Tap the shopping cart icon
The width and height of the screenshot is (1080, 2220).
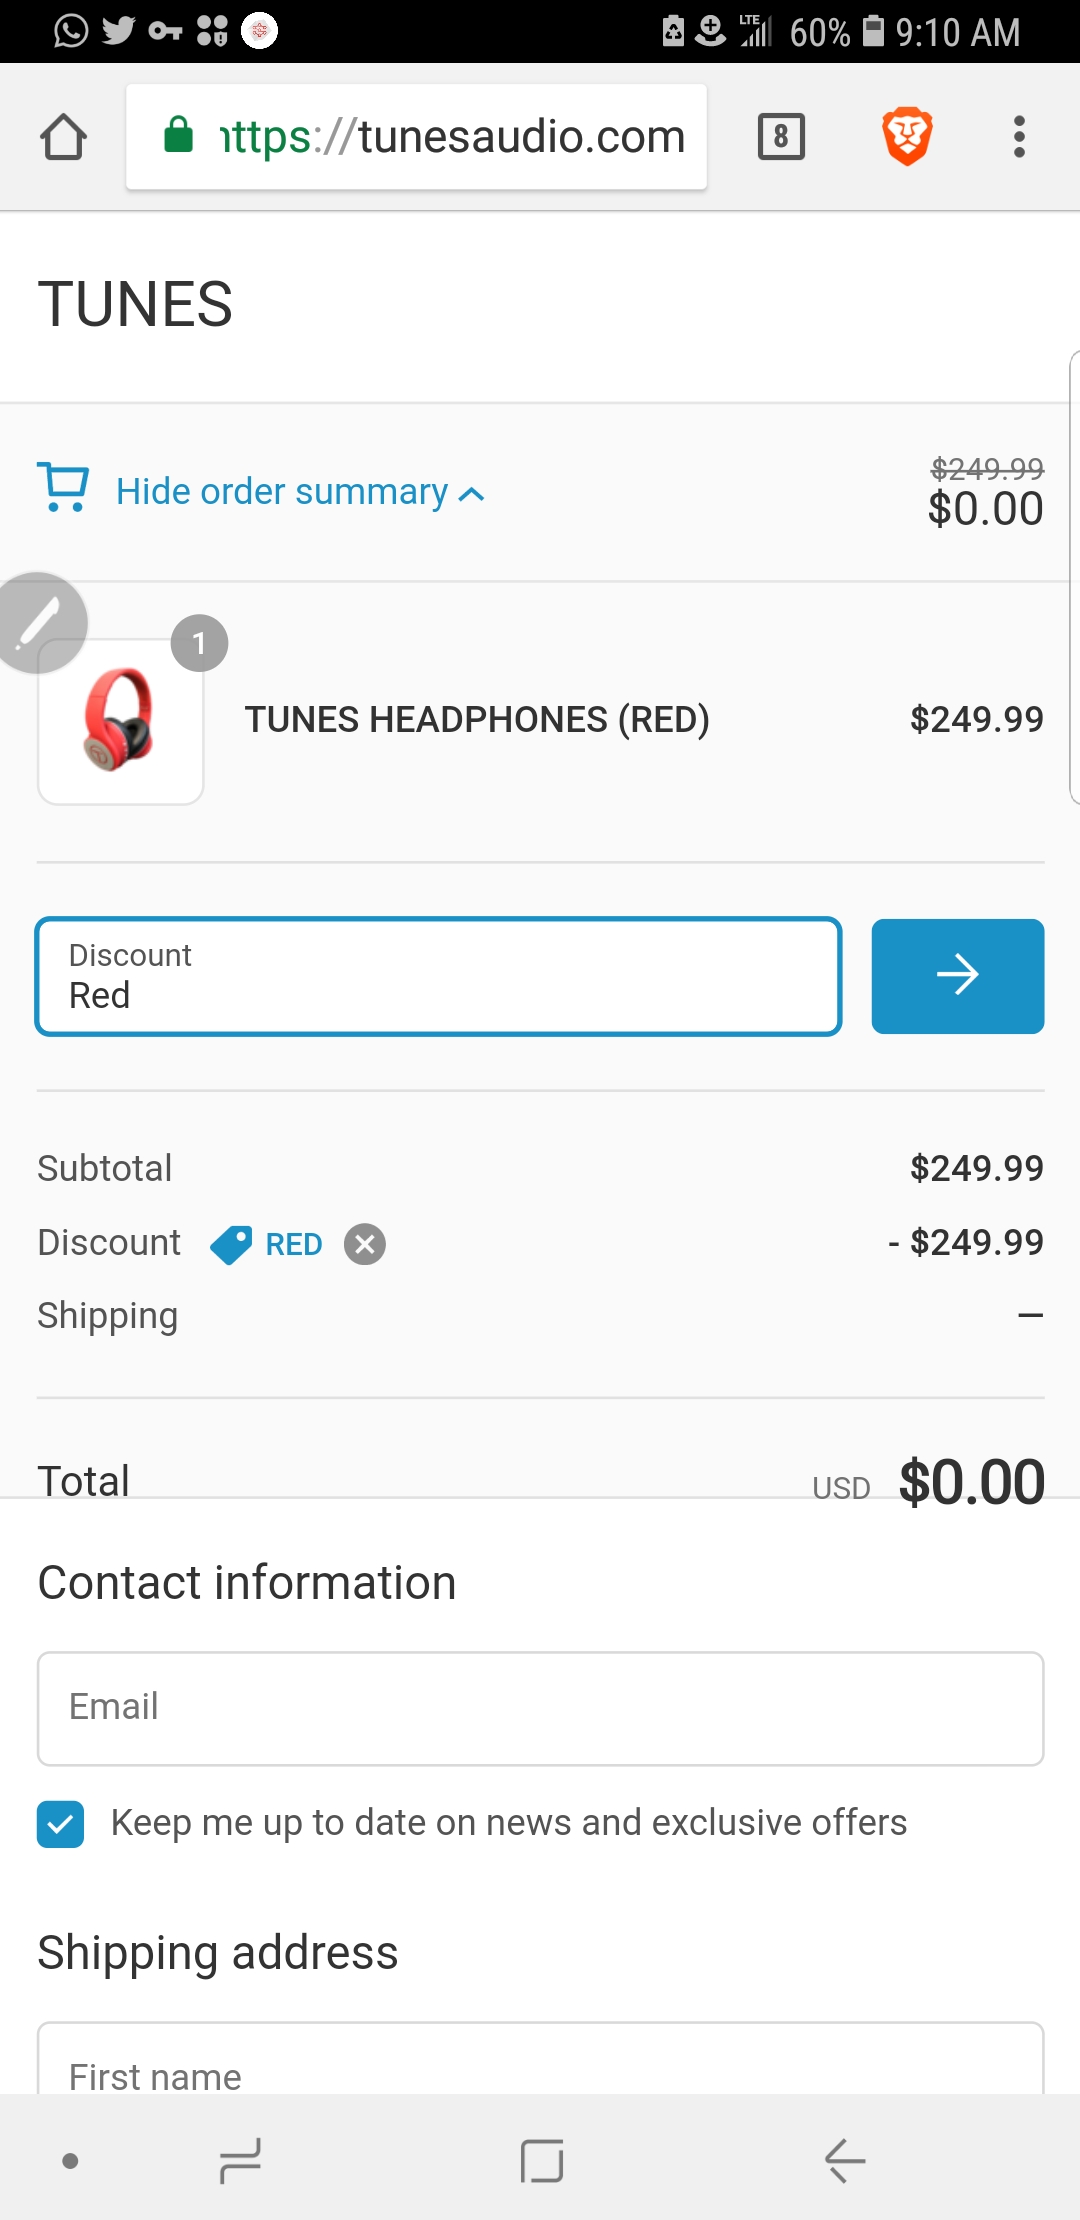(x=63, y=488)
